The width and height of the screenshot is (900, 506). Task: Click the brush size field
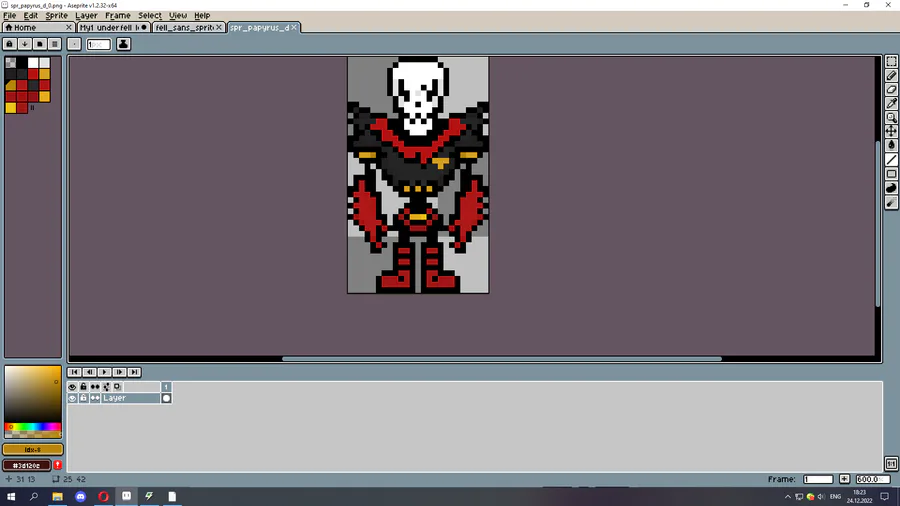click(x=98, y=44)
